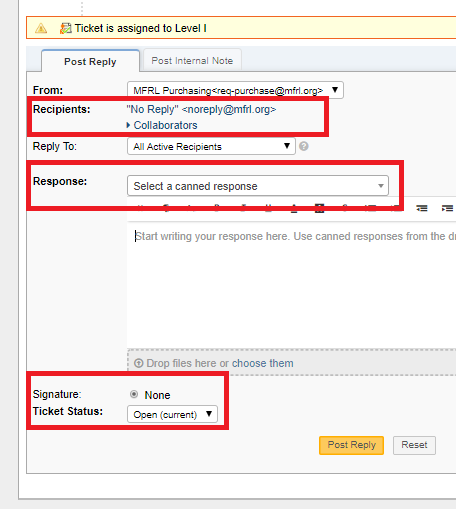Click the upload arrow icon in drop area
The height and width of the screenshot is (509, 456).
tap(138, 363)
